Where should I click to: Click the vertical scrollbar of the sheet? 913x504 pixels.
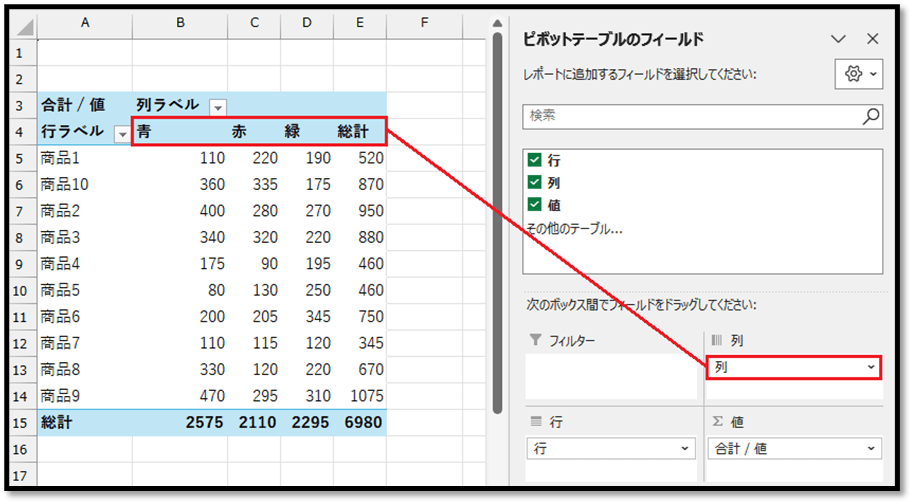click(497, 220)
